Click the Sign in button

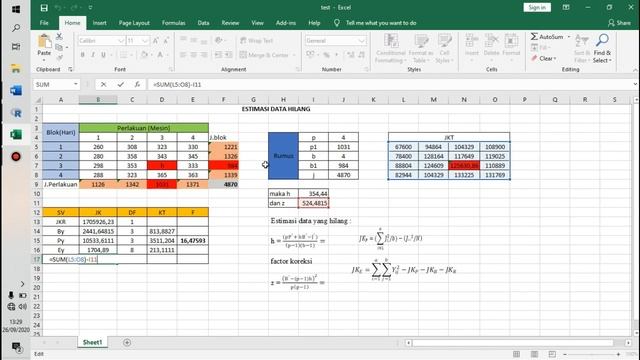[x=537, y=7]
